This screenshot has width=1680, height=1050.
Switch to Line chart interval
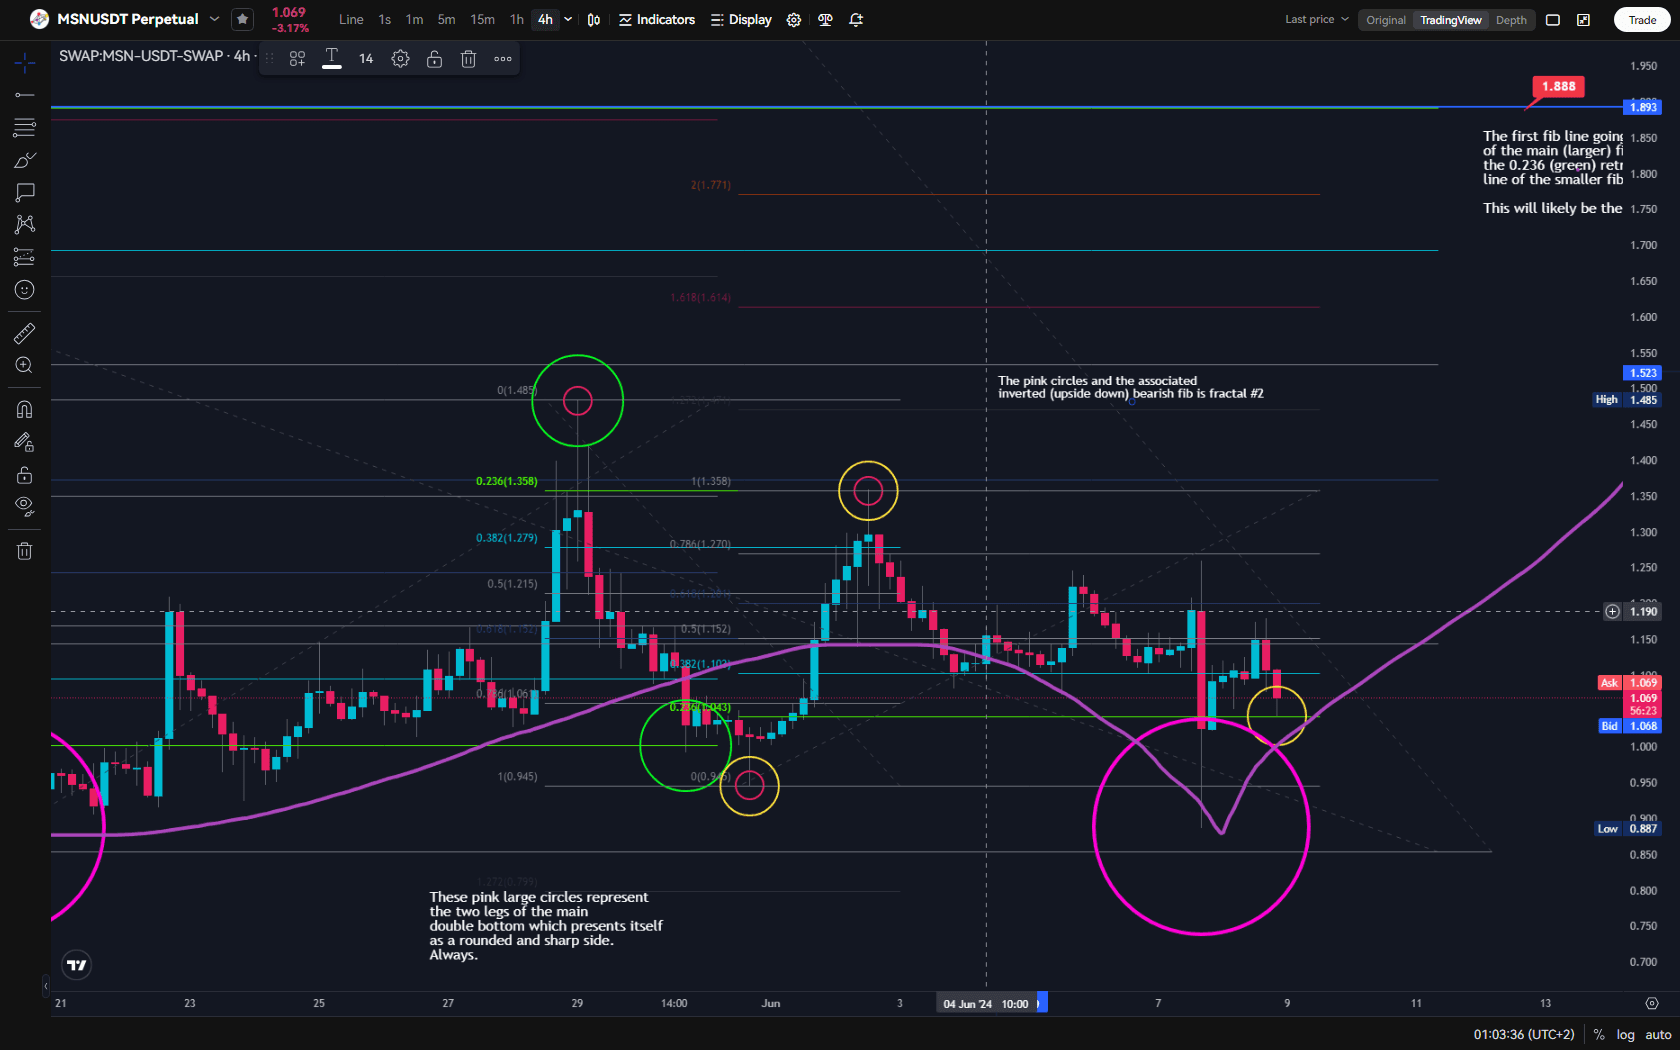coord(351,19)
